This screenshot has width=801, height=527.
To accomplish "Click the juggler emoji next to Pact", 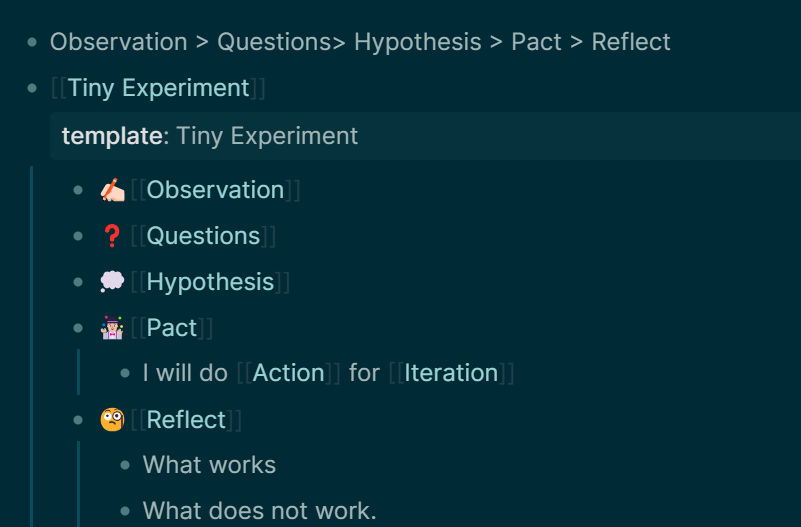I will pyautogui.click(x=112, y=328).
